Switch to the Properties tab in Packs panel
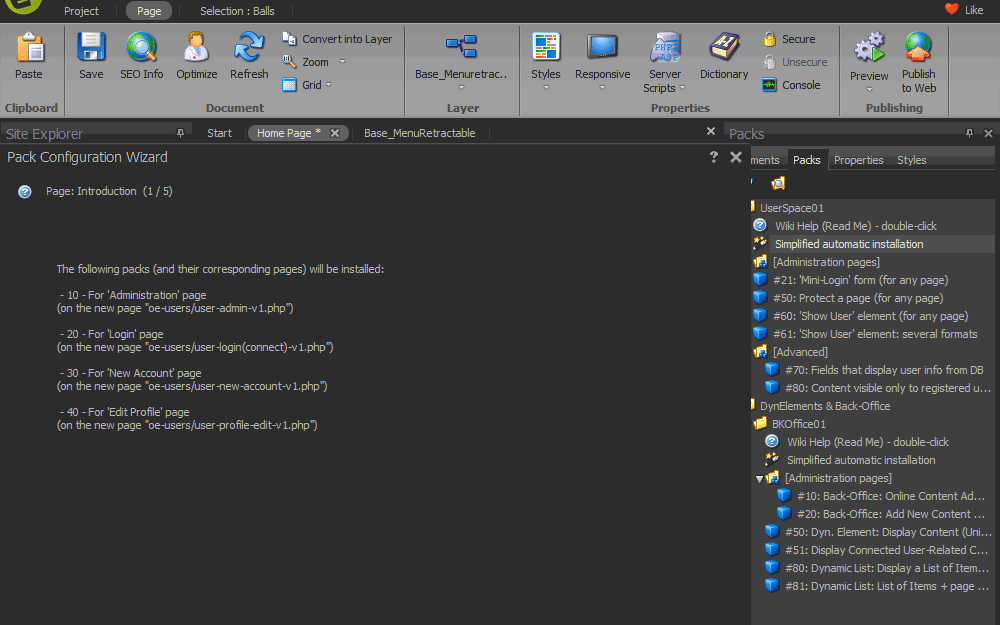This screenshot has height=625, width=1000. click(856, 159)
